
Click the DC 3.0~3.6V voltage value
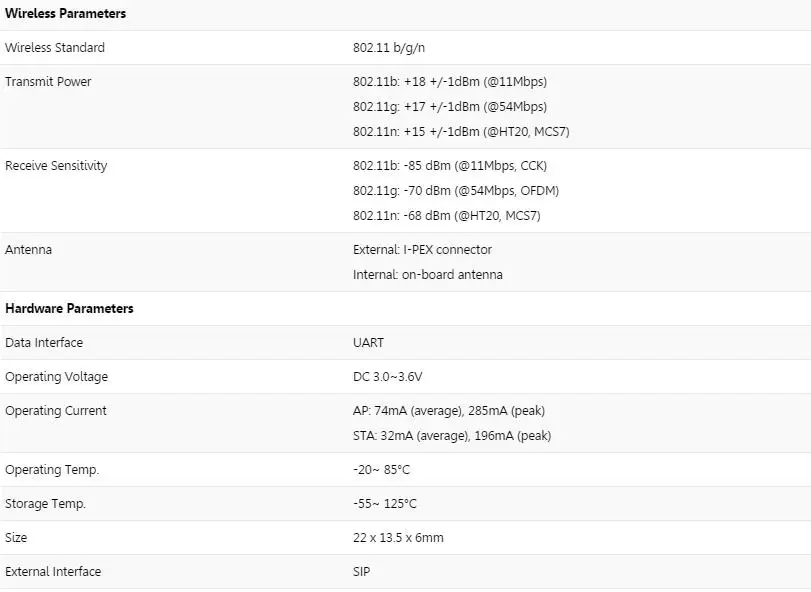coord(387,377)
